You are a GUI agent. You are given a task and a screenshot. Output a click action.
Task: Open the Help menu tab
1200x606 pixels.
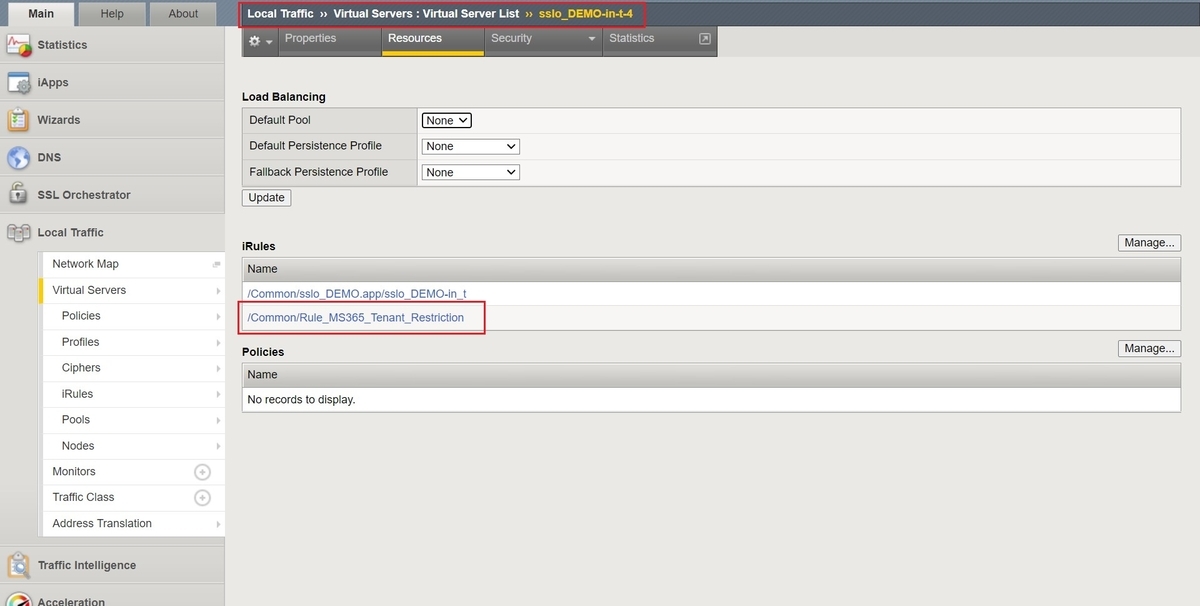tap(111, 13)
